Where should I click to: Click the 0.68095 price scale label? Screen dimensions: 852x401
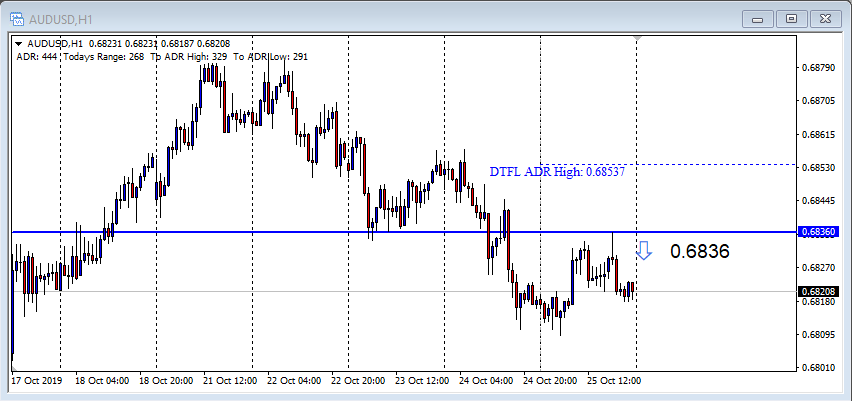pyautogui.click(x=818, y=334)
